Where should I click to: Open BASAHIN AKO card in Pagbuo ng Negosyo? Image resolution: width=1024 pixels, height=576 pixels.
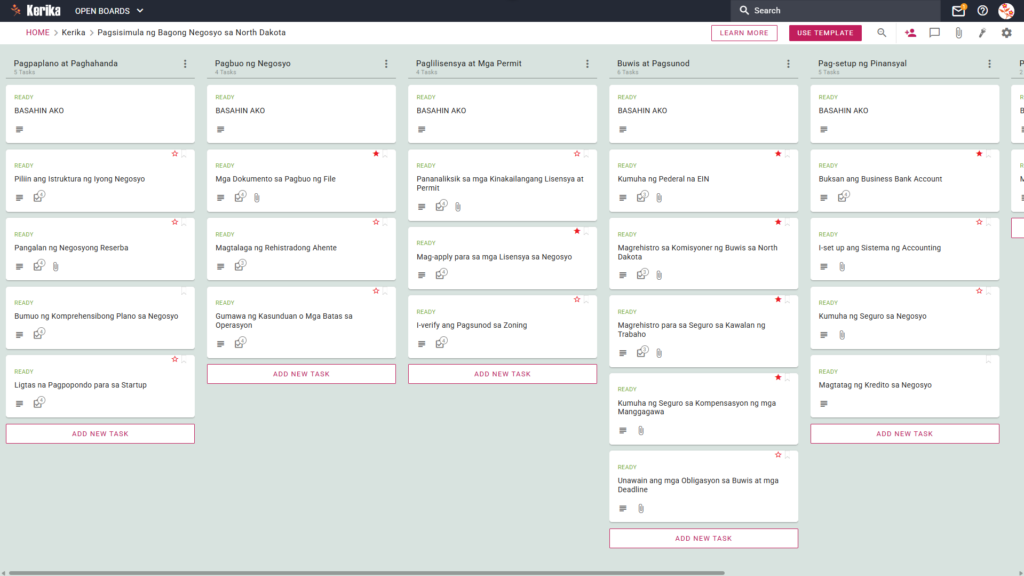tap(301, 114)
